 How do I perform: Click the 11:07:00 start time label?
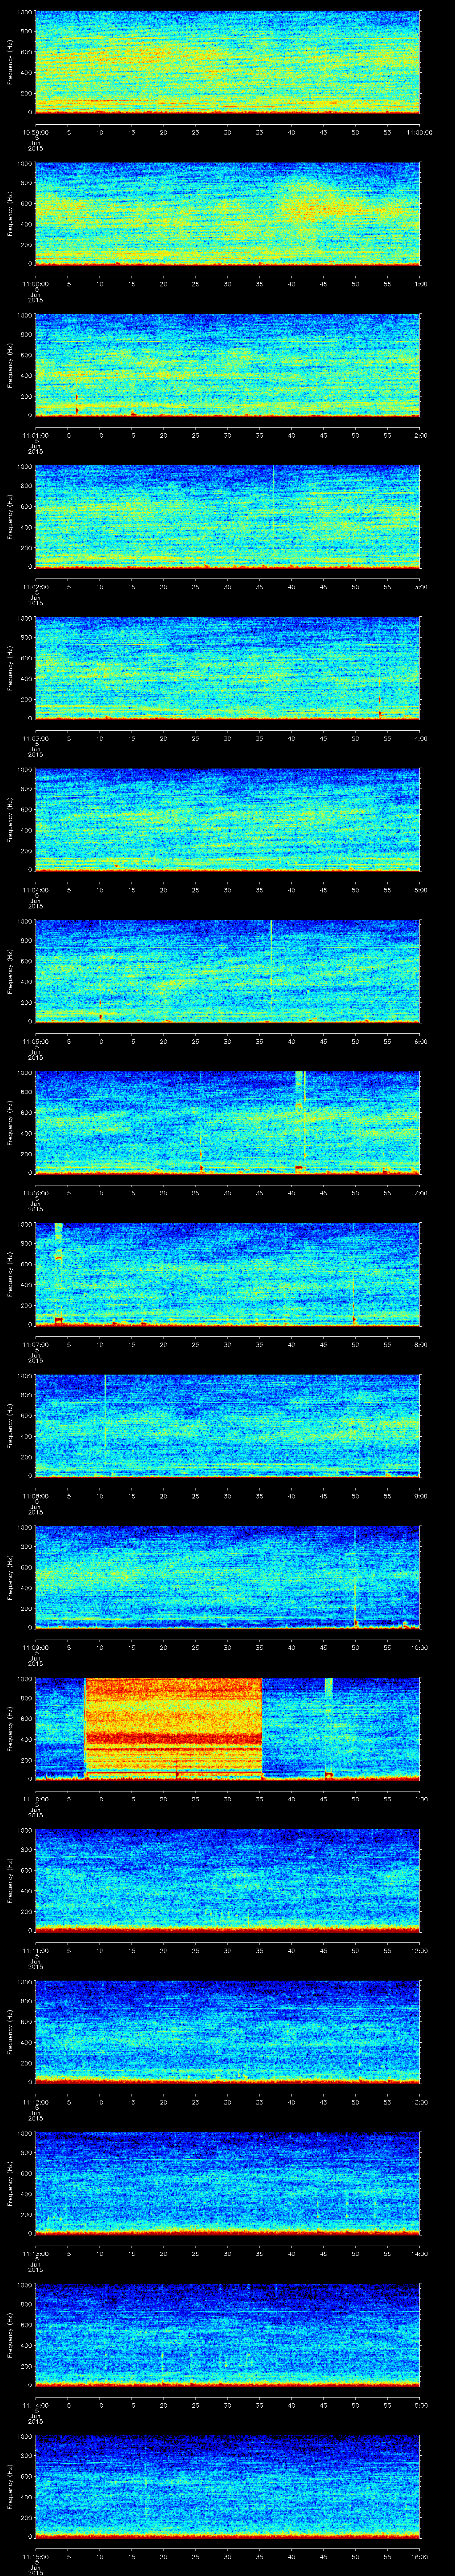tap(35, 1344)
